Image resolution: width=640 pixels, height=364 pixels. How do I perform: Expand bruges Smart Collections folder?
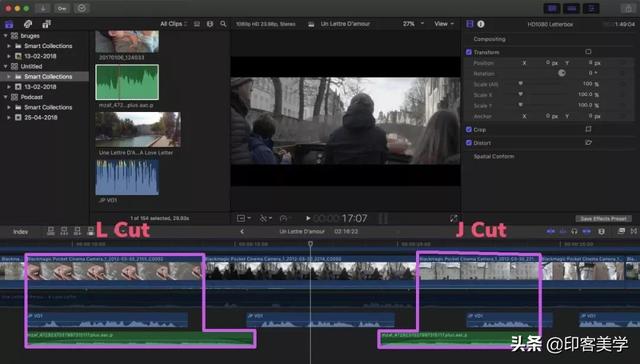[9, 46]
